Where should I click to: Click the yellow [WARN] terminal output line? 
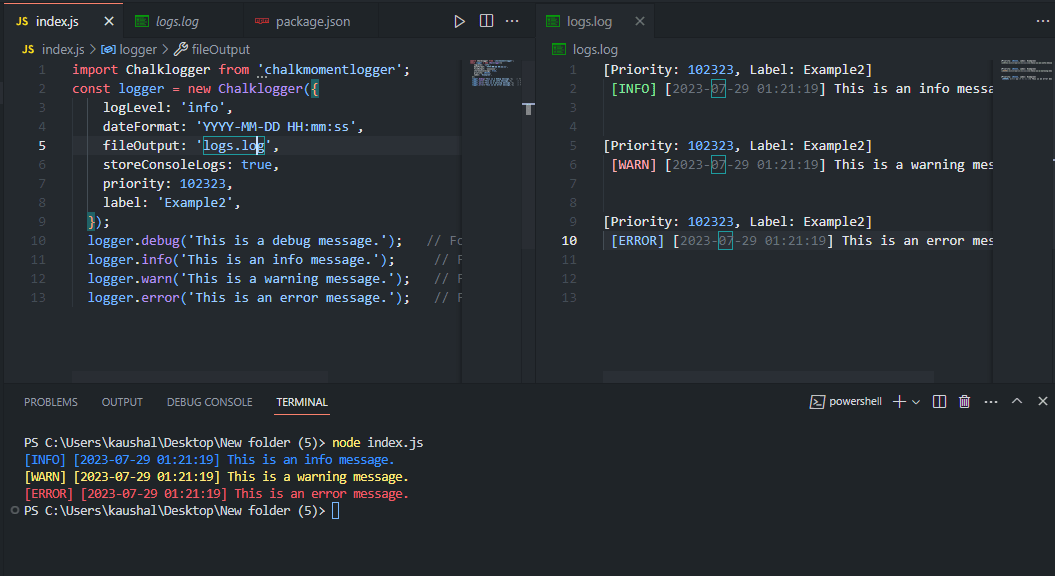coord(216,476)
